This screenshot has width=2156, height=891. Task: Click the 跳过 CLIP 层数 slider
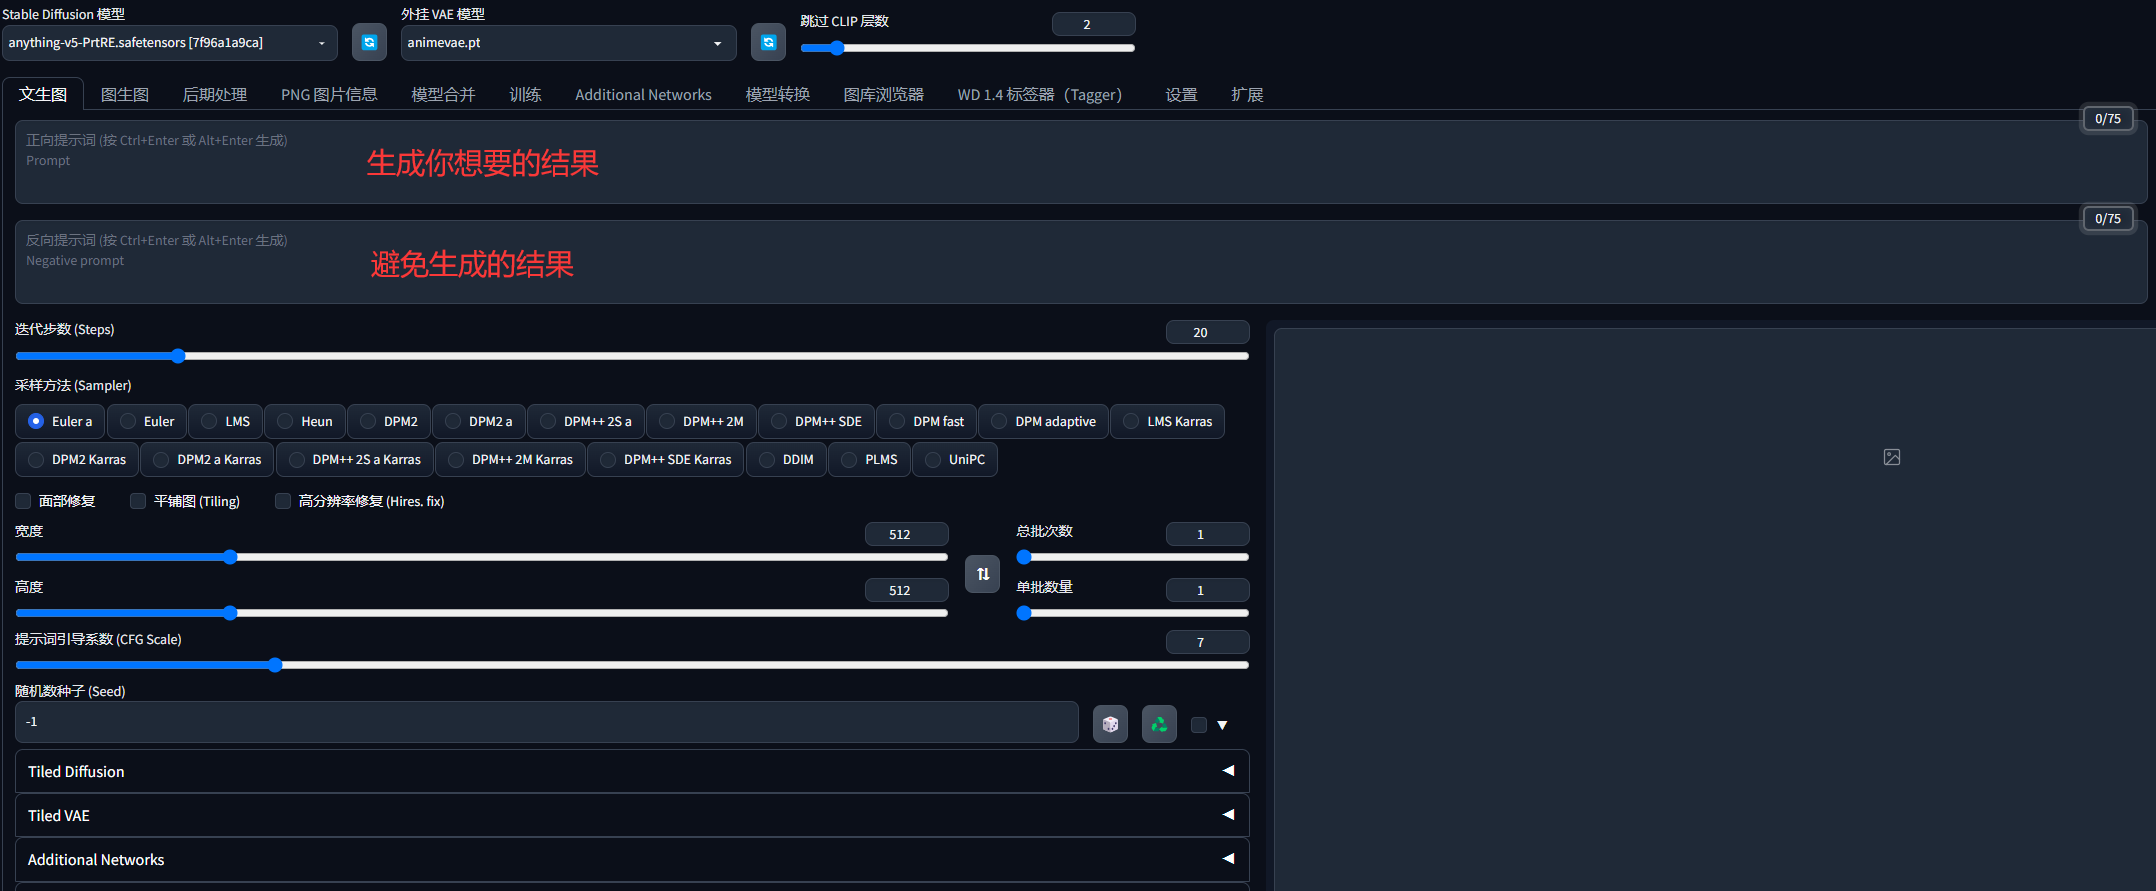point(968,48)
